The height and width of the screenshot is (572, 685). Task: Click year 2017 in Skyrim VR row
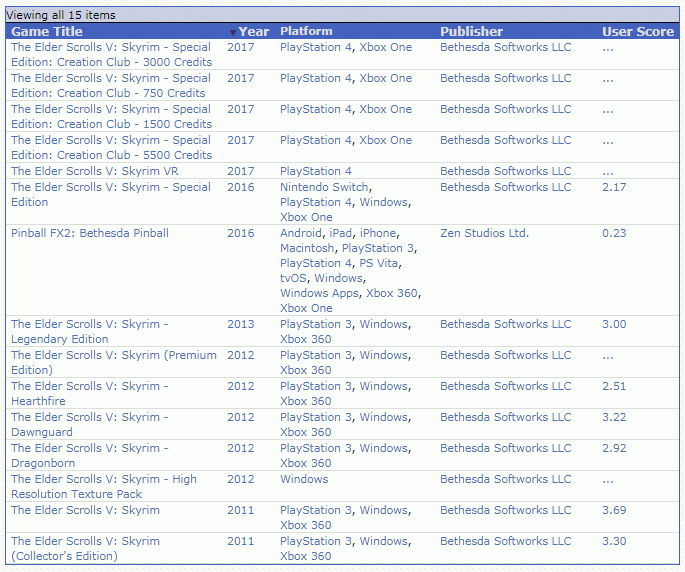(x=241, y=171)
